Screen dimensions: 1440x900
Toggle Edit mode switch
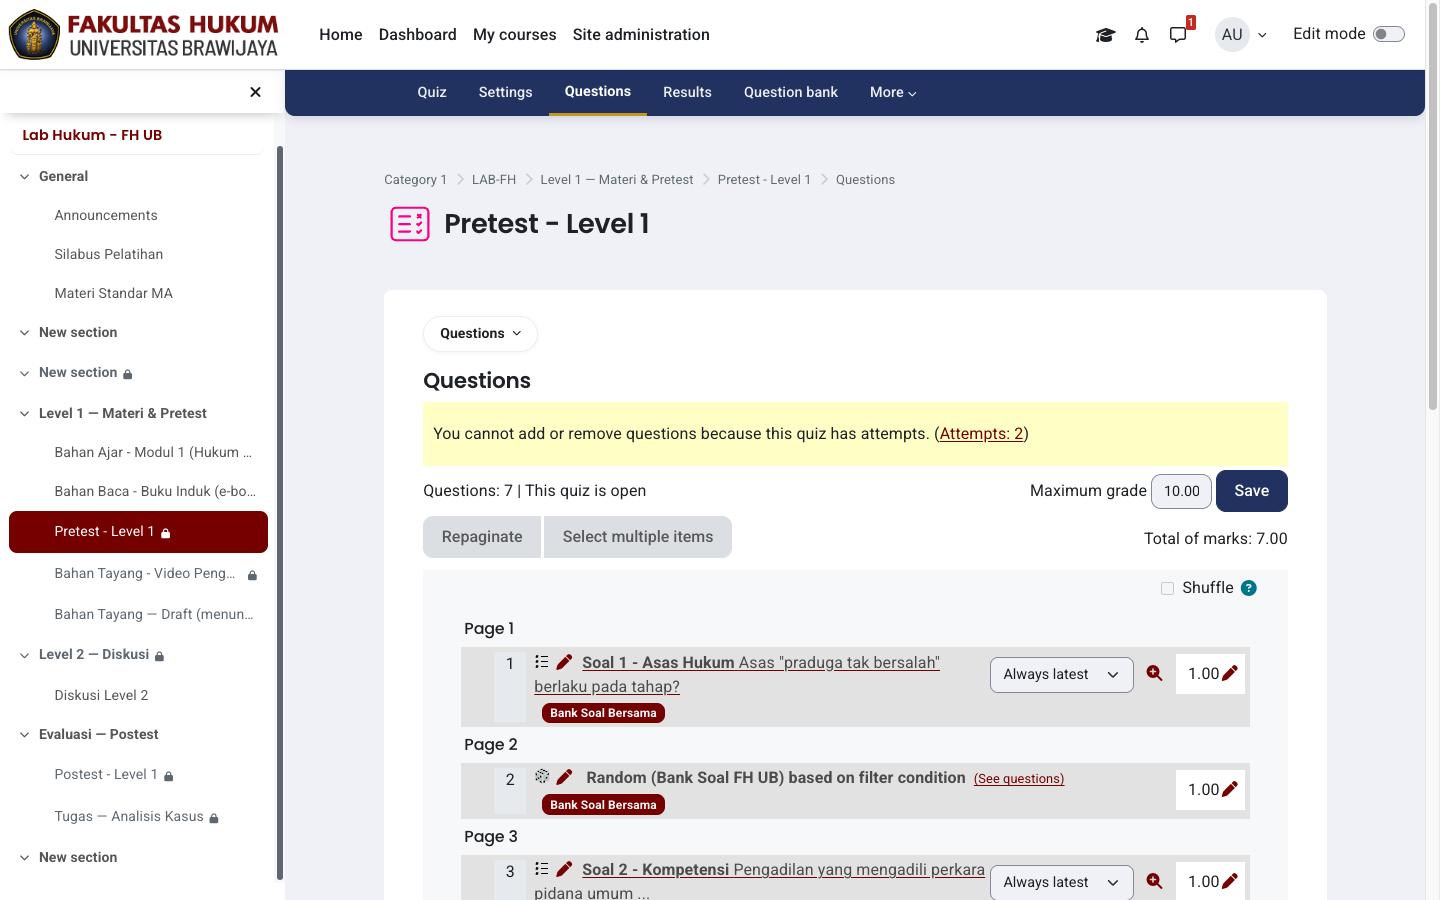tap(1388, 34)
